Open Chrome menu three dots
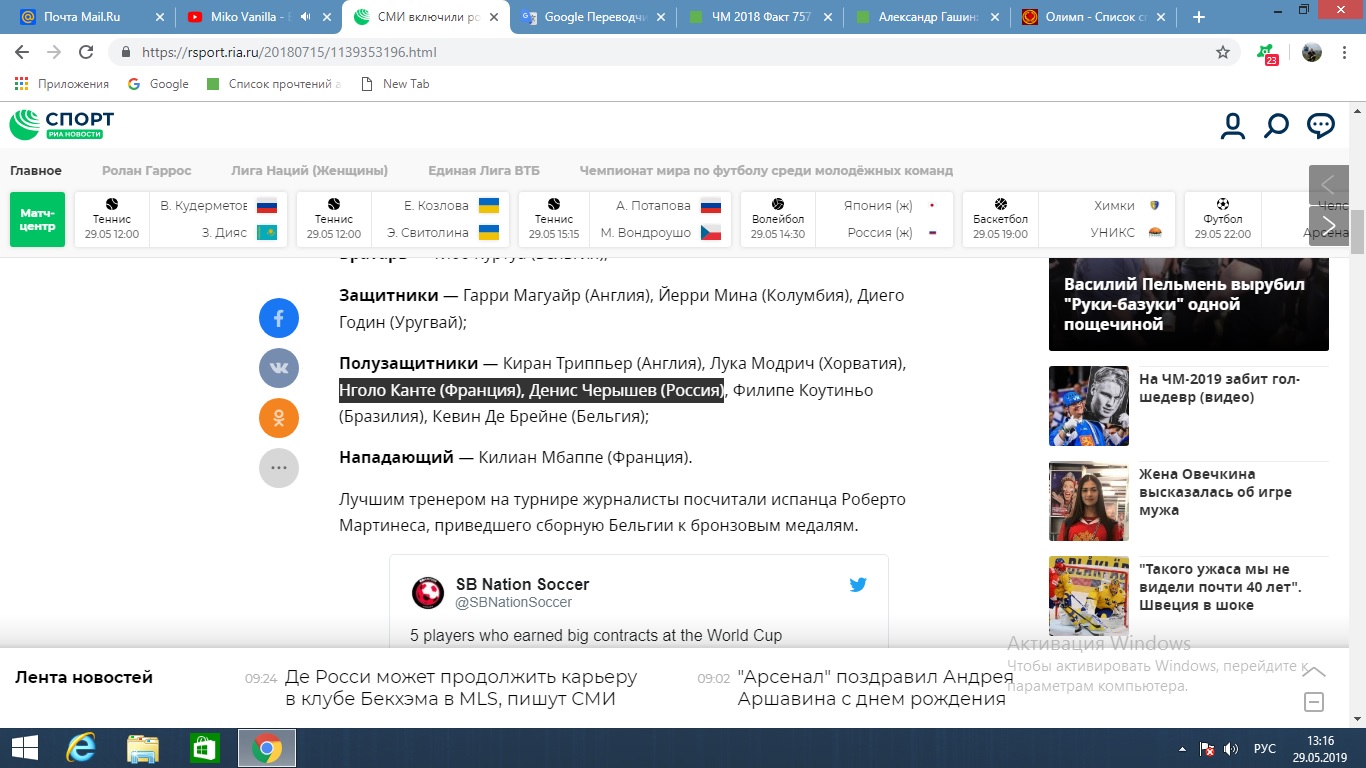 coord(1346,52)
